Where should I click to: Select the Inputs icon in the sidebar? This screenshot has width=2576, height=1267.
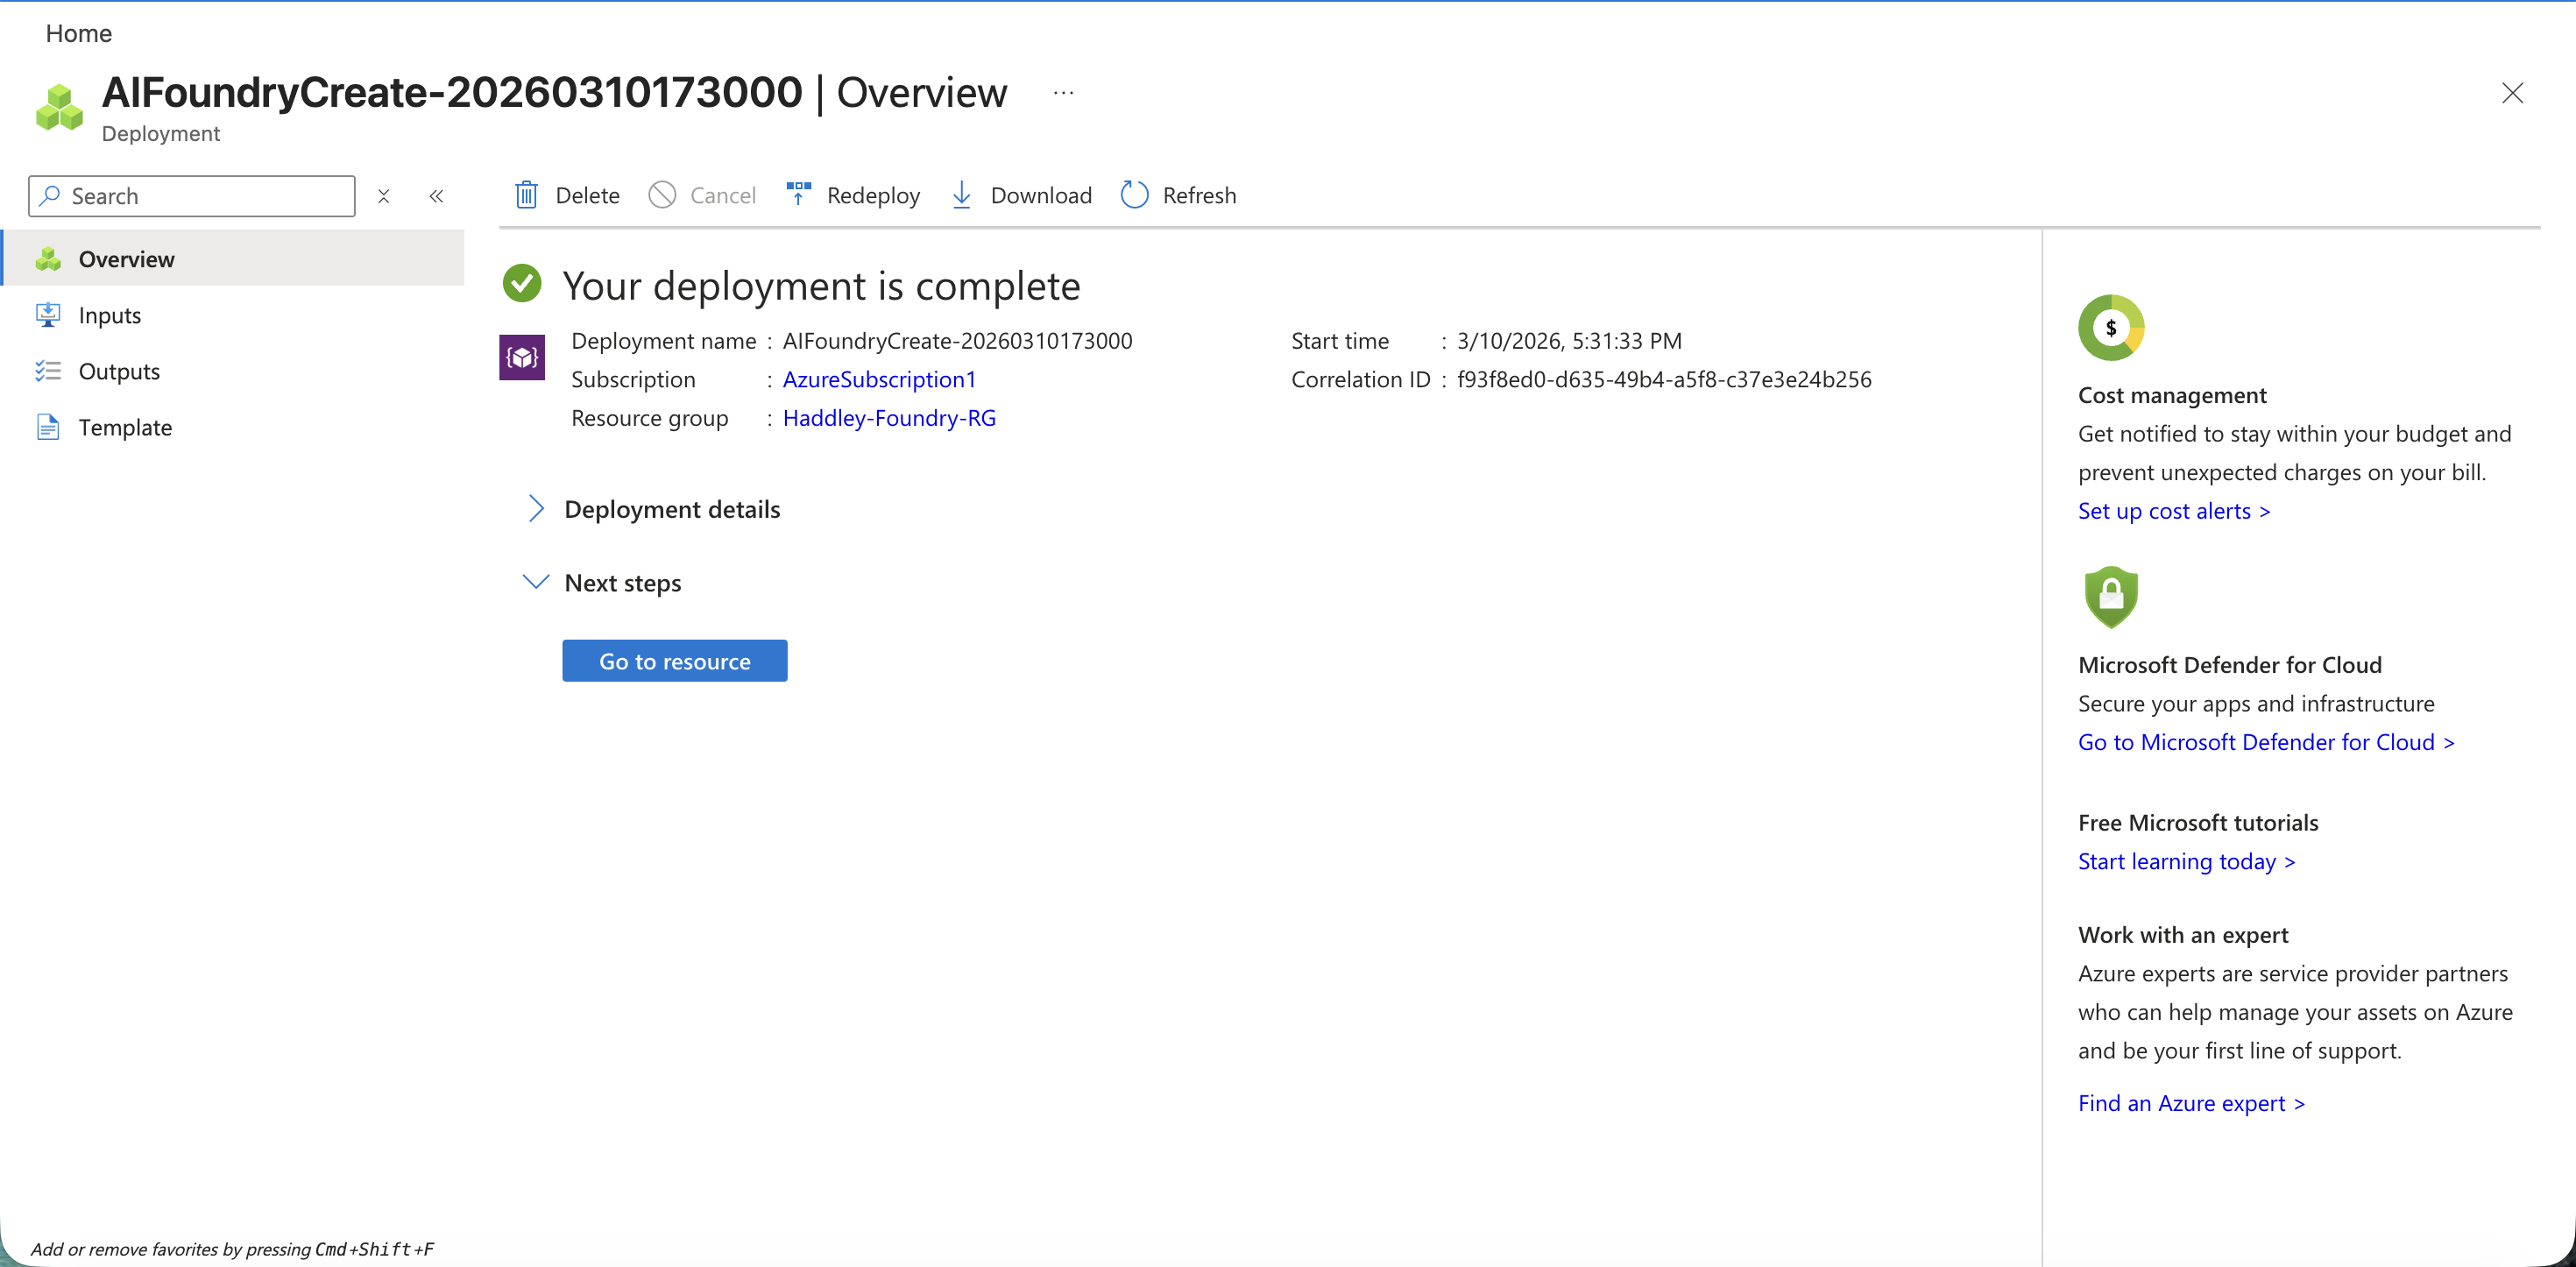[x=48, y=314]
